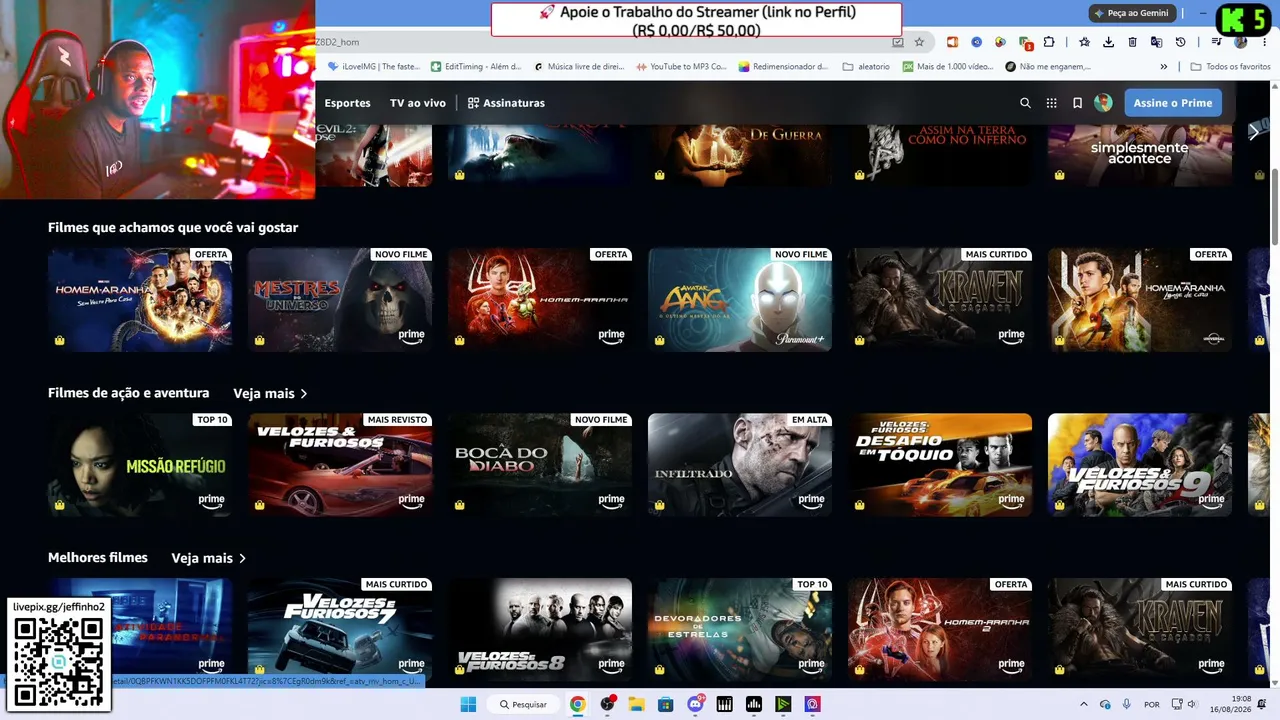Open the watchlist bookmark icon

click(1077, 103)
